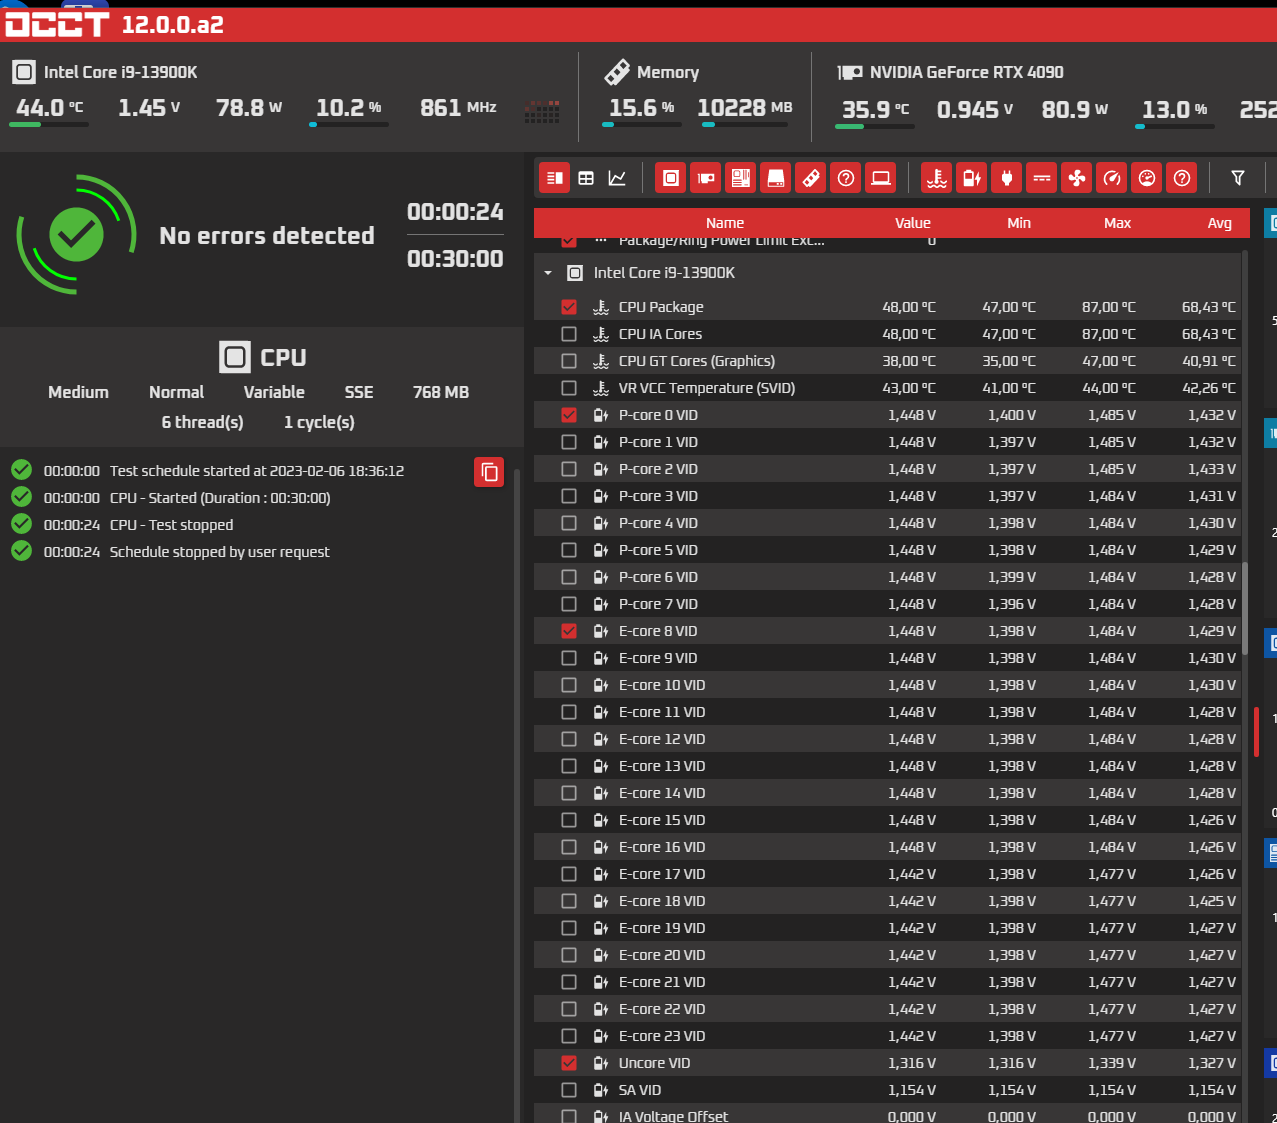Click the GPU temperature 35.9 °C bar

[x=874, y=126]
